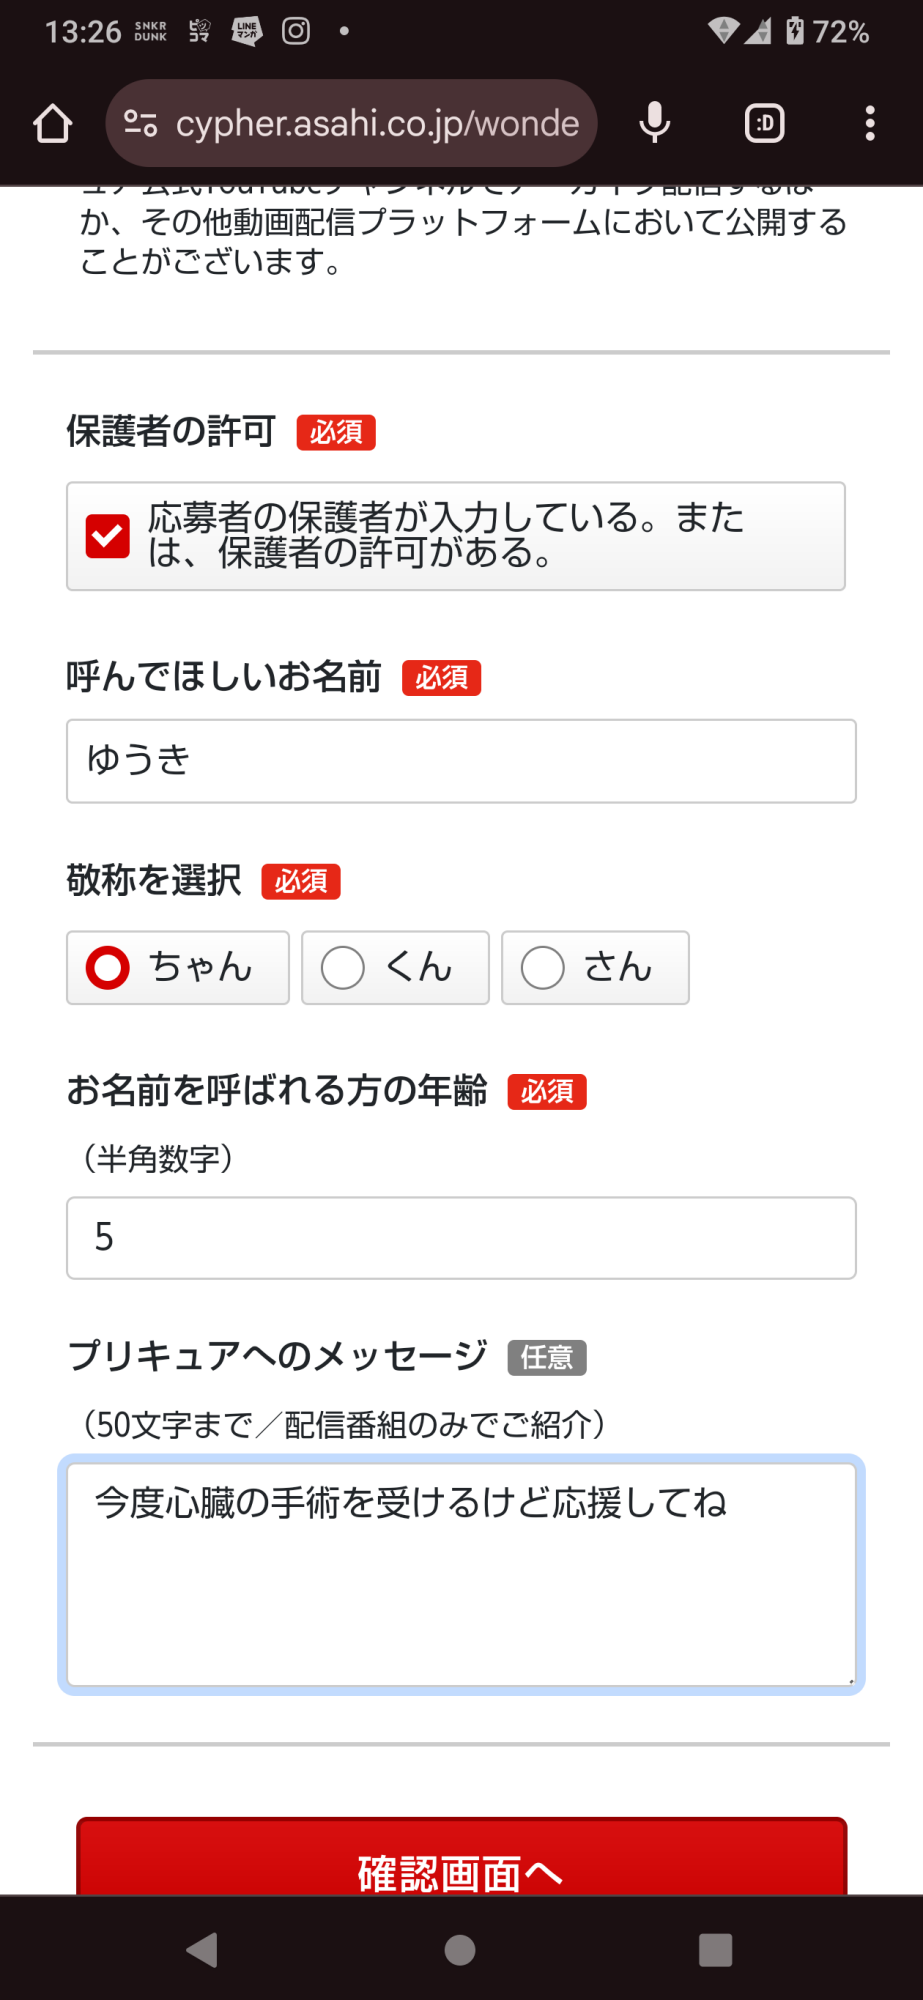The height and width of the screenshot is (2000, 923).
Task: Tap the site info icon in address bar
Action: 140,124
